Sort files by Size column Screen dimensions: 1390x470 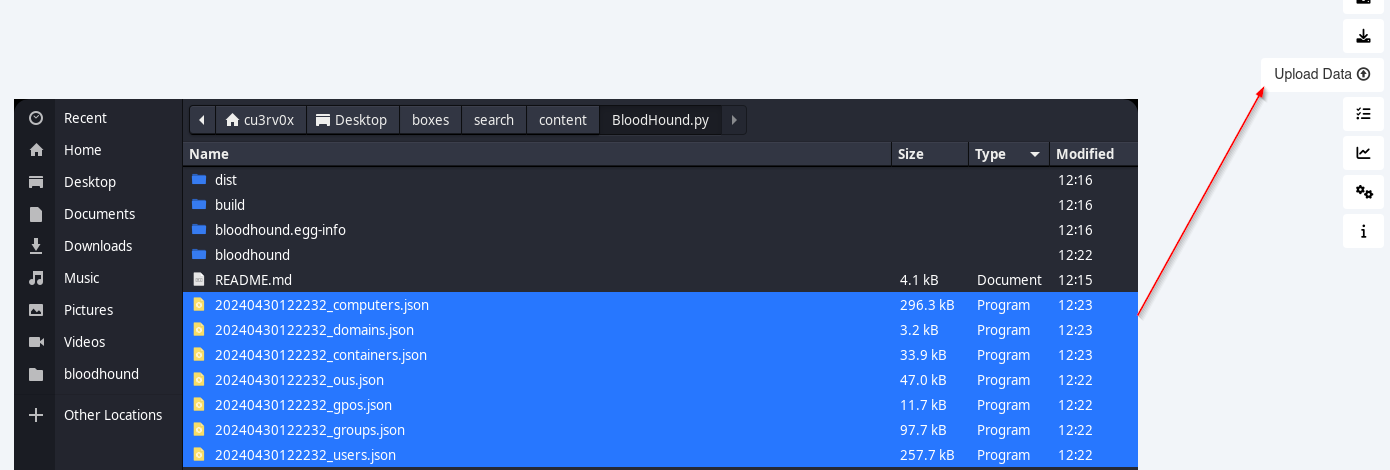[x=930, y=154]
